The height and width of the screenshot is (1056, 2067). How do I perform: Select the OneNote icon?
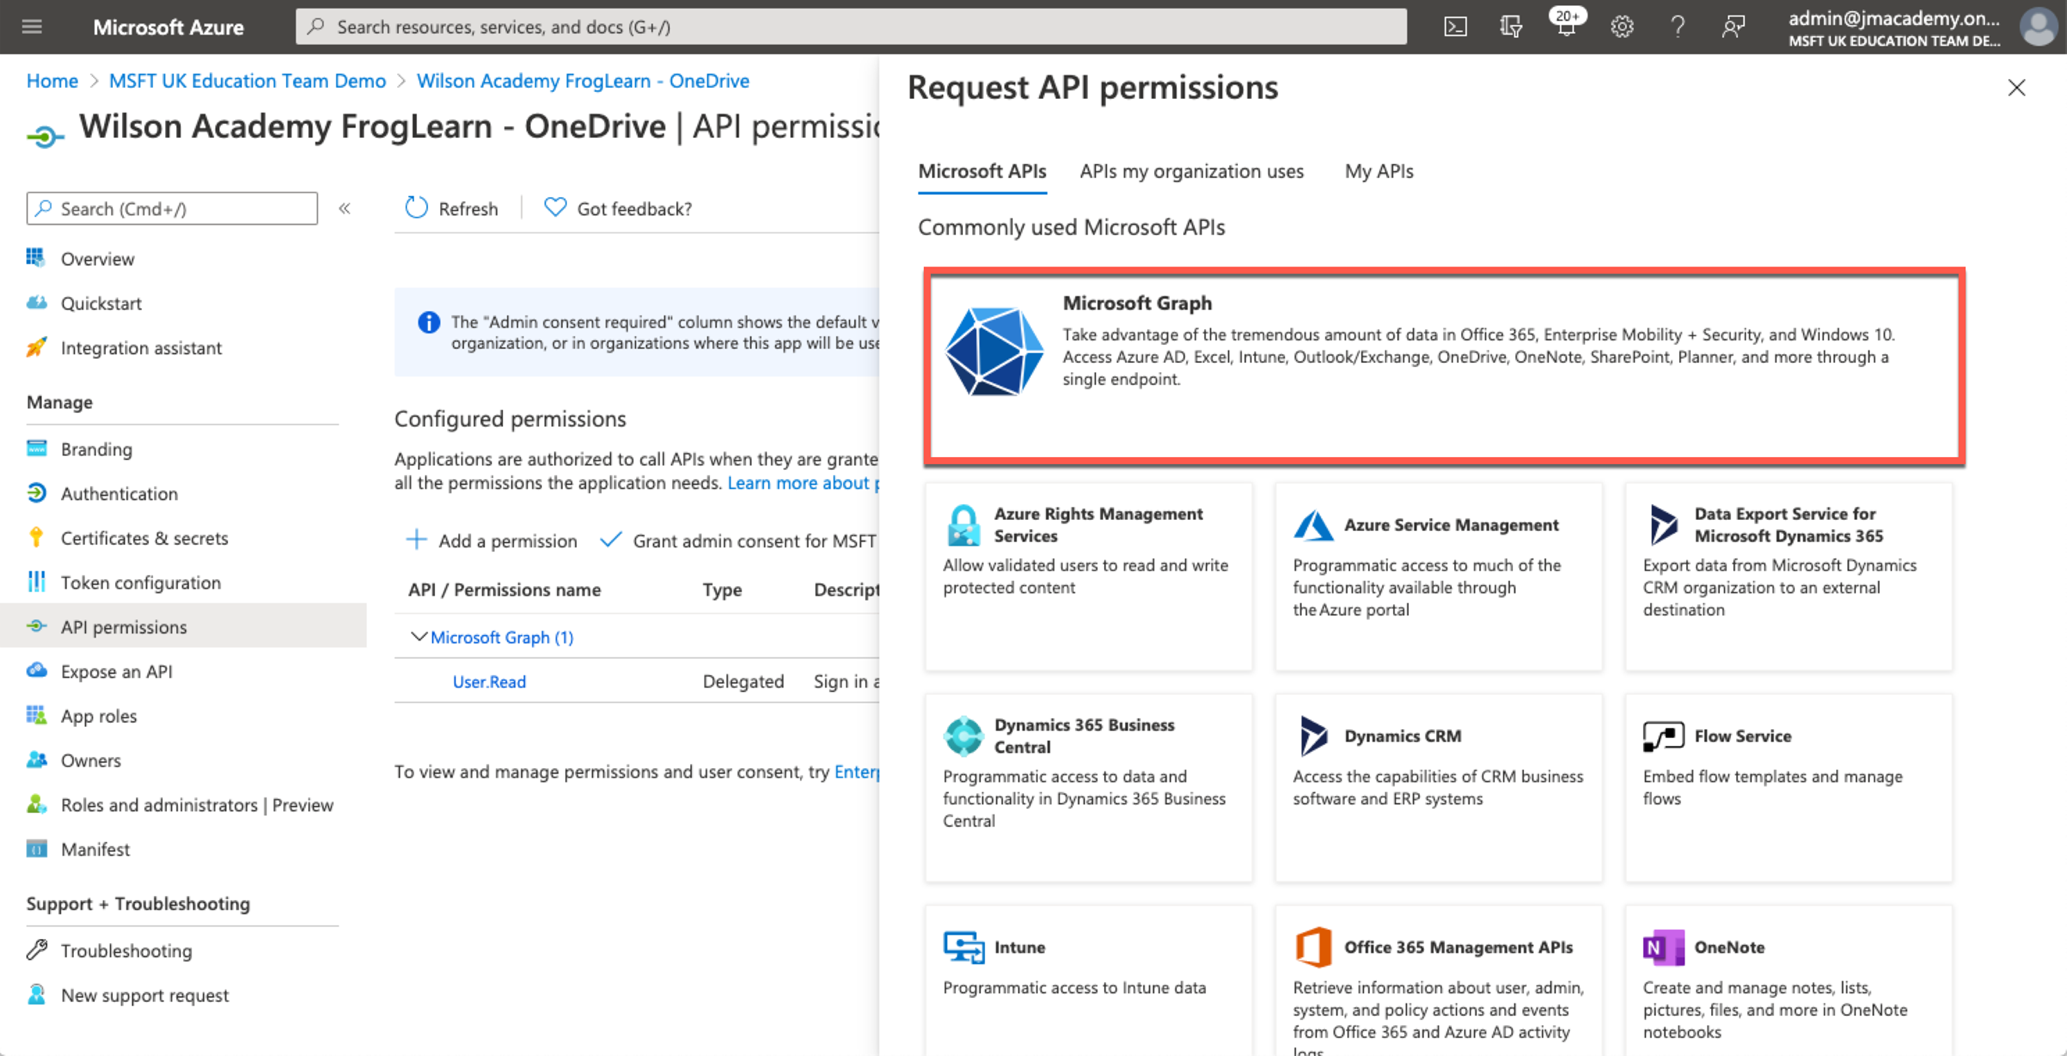point(1663,947)
